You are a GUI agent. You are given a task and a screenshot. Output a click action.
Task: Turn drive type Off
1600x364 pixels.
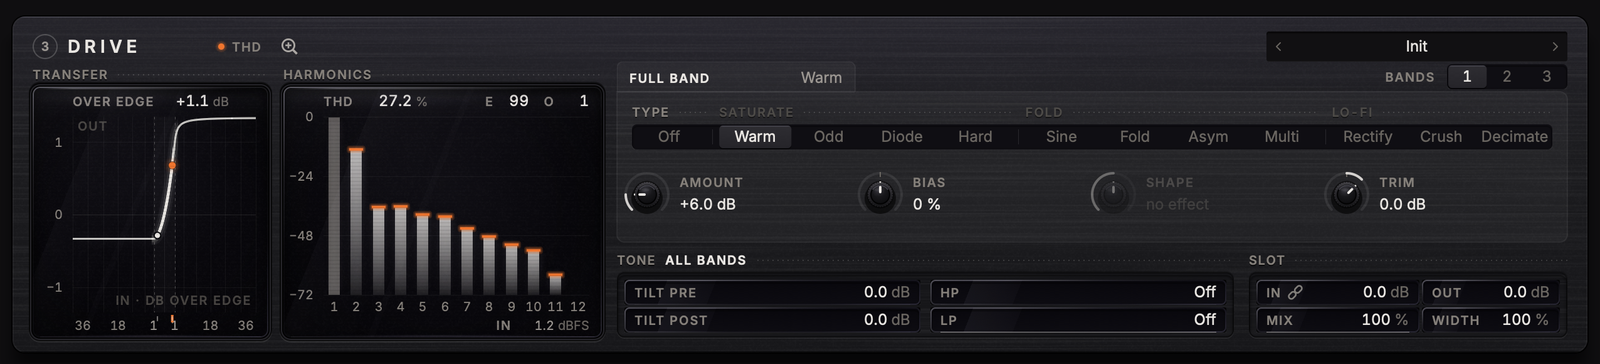click(669, 136)
